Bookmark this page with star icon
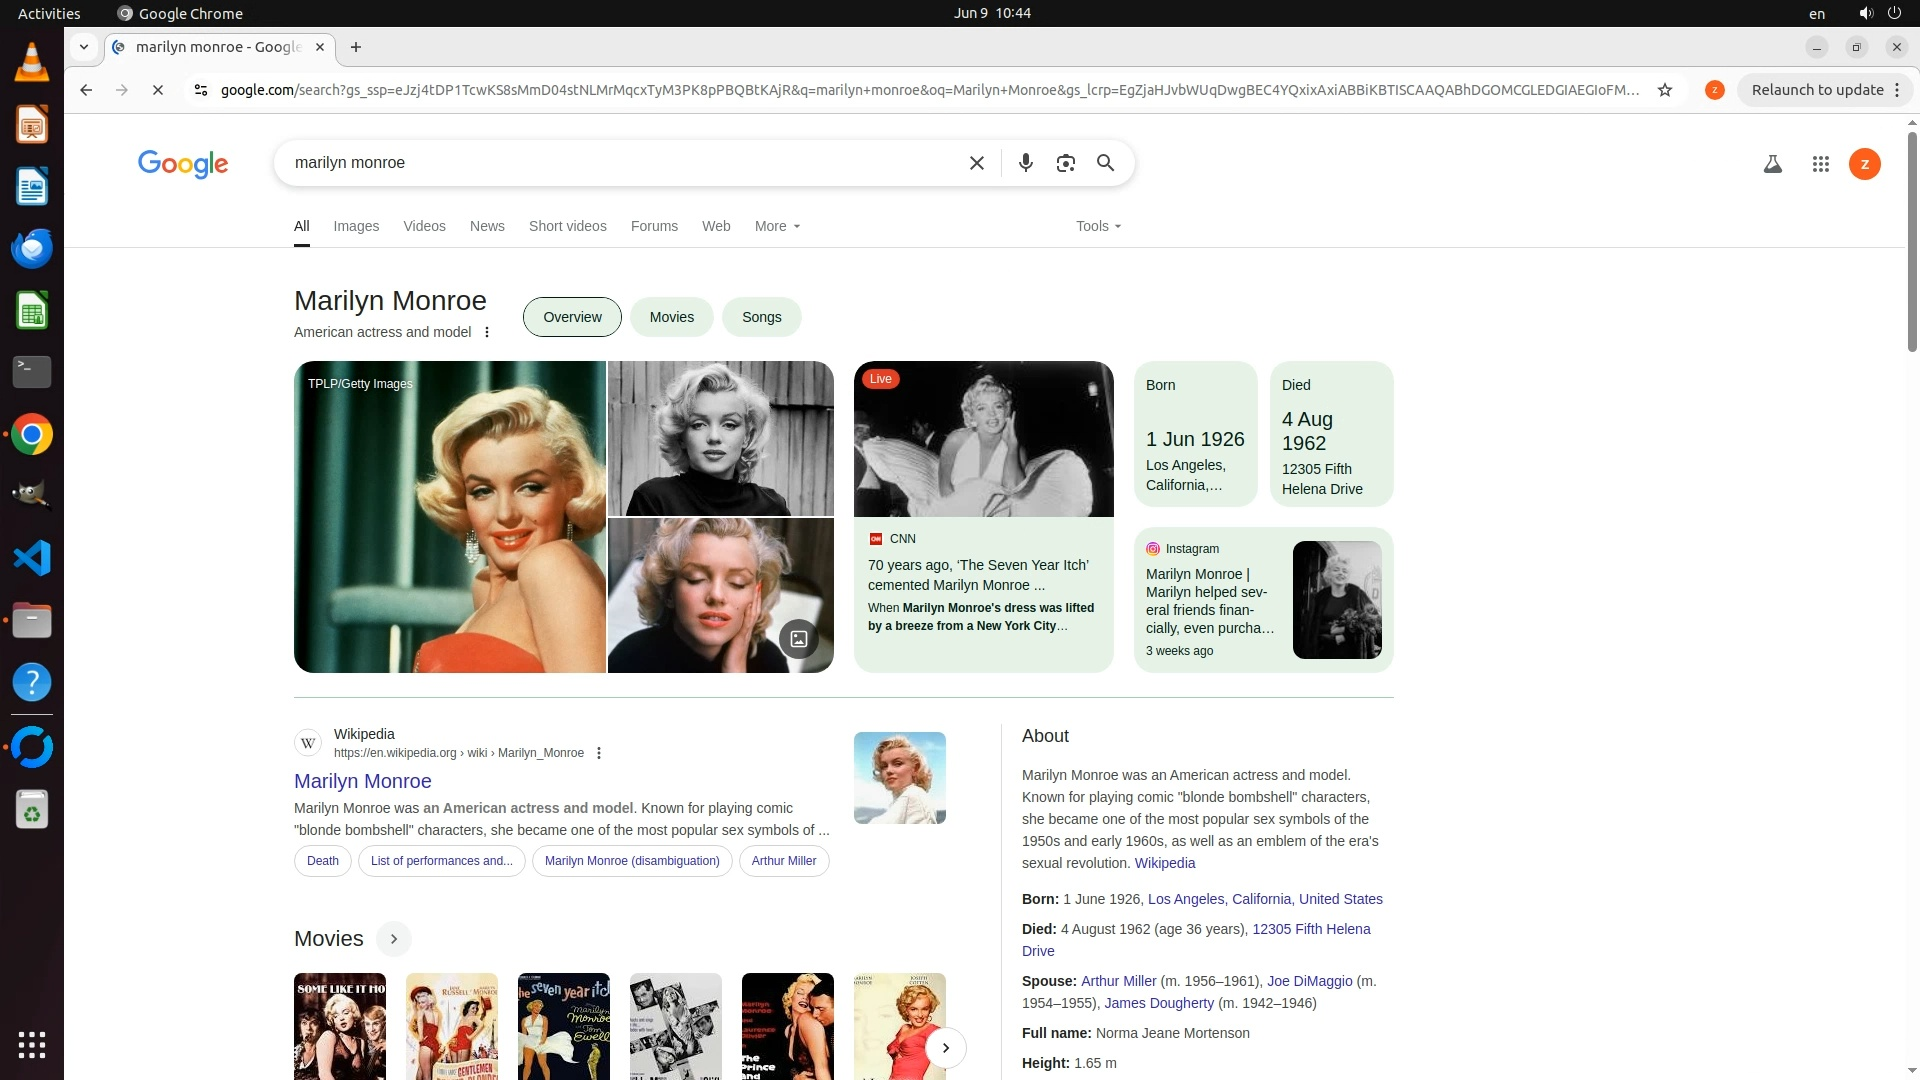 [1665, 90]
